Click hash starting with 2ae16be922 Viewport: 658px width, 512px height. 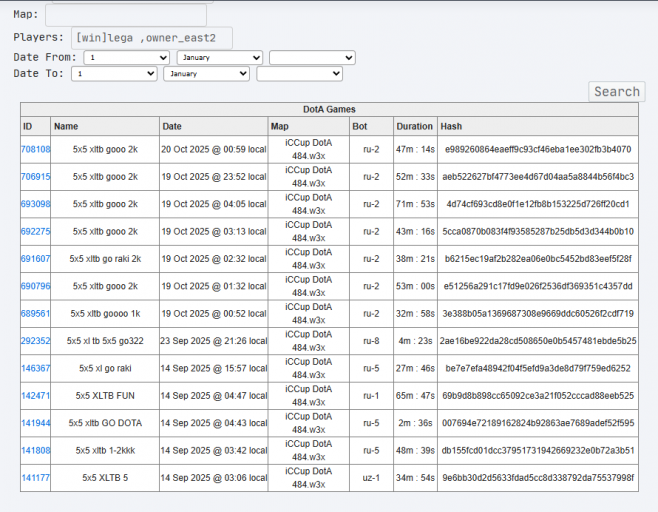click(x=538, y=341)
